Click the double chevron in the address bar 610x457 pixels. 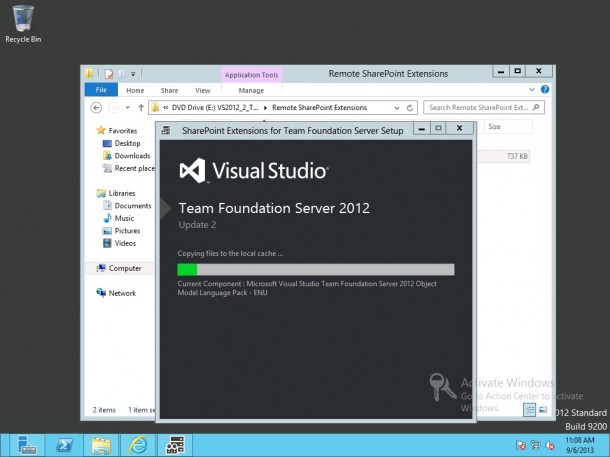click(x=165, y=108)
